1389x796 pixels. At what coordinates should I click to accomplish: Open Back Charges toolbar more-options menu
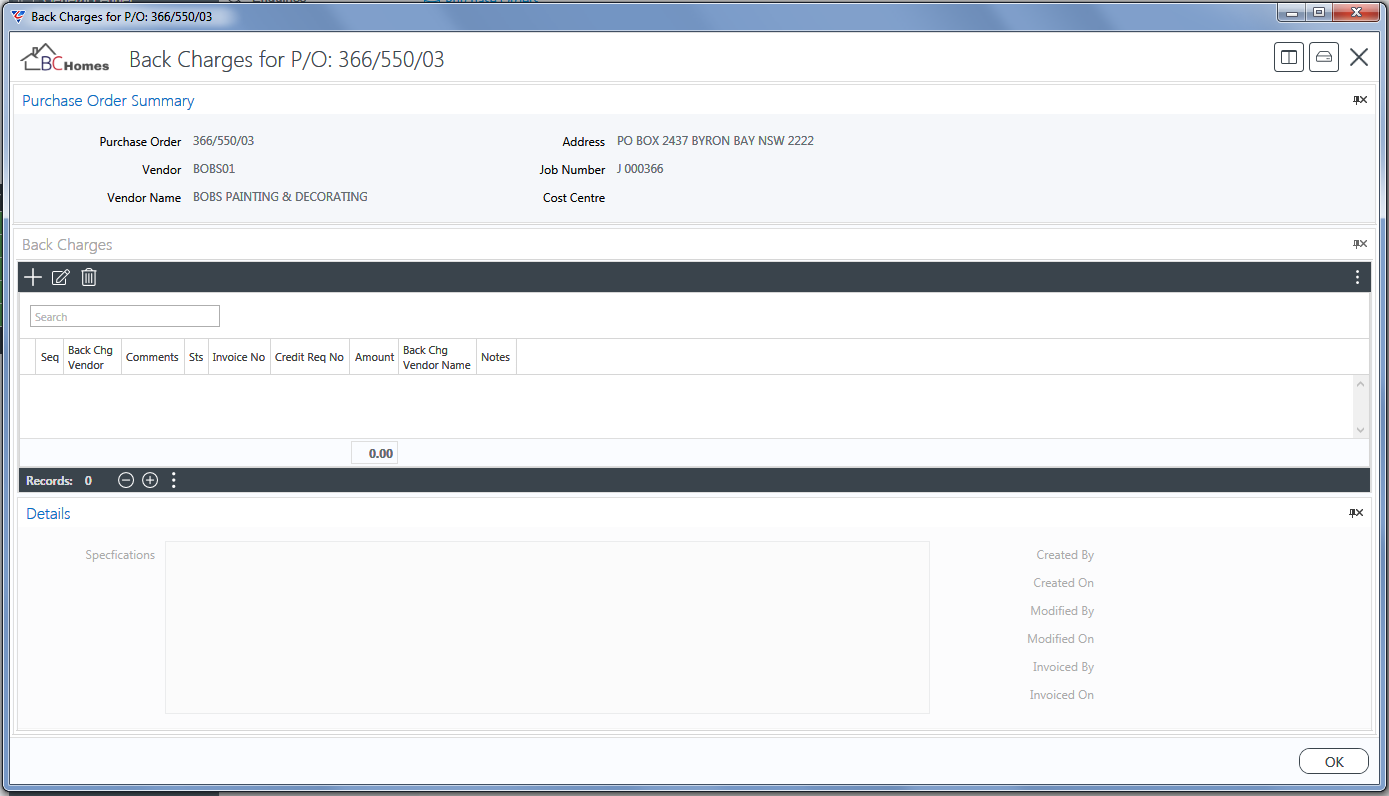coord(1357,277)
